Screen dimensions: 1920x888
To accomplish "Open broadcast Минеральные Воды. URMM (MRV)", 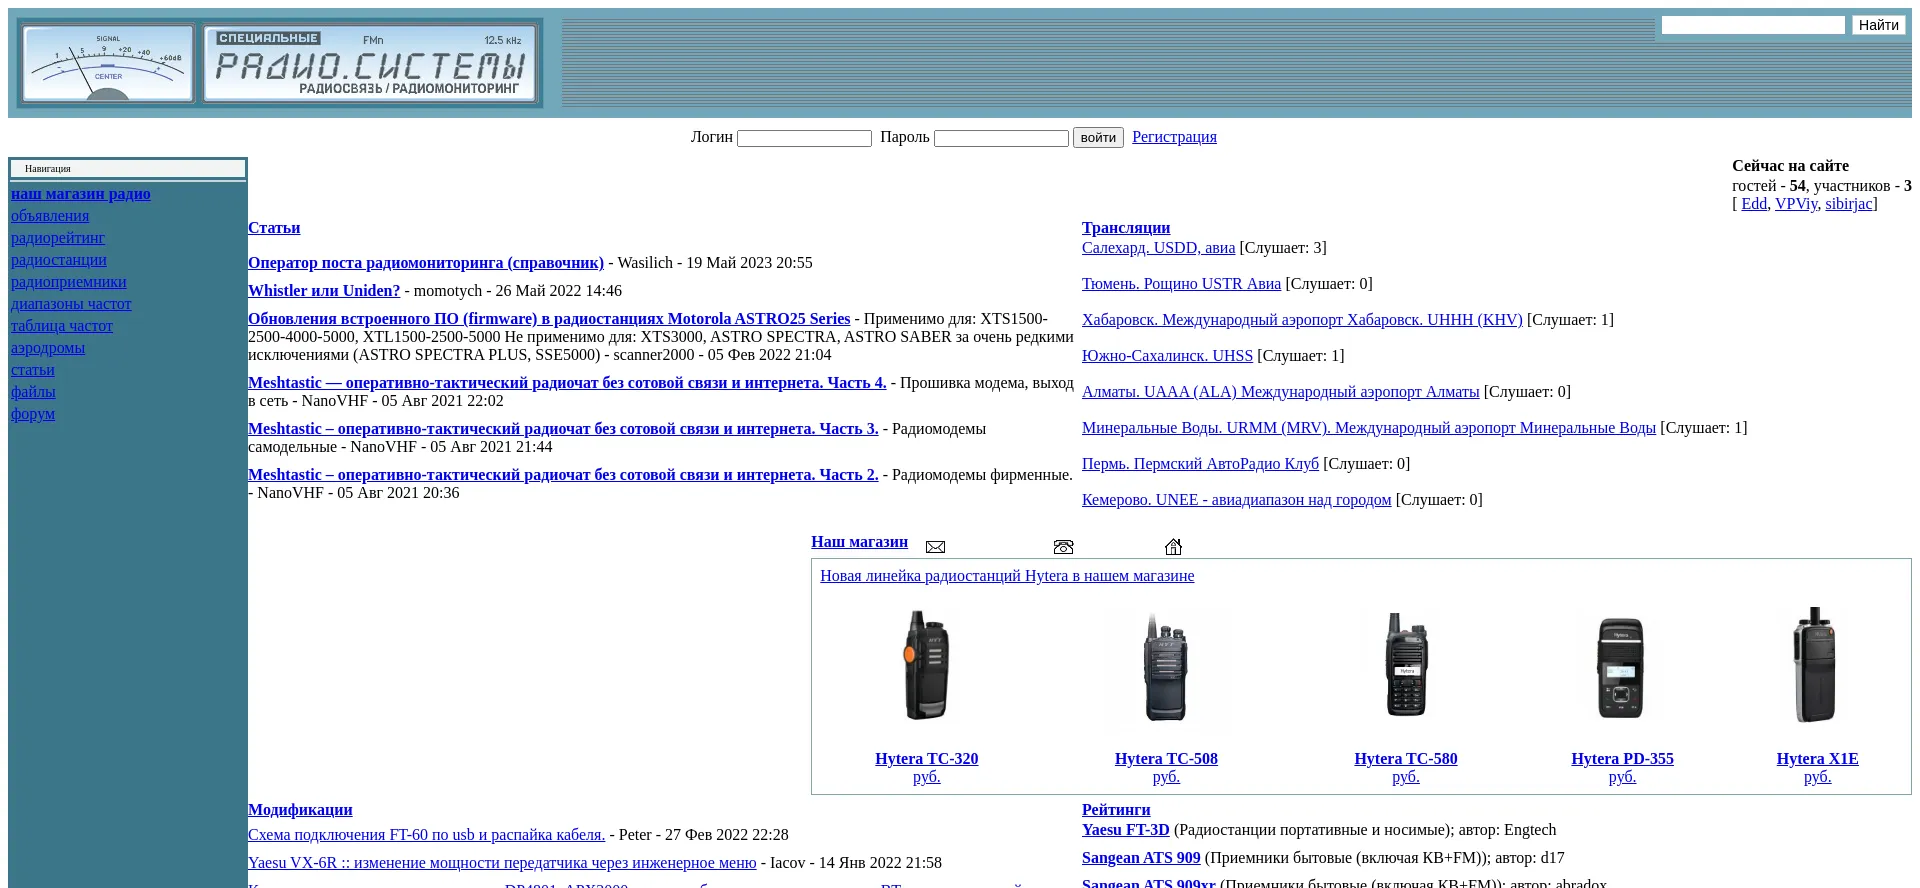I will (x=1369, y=428).
